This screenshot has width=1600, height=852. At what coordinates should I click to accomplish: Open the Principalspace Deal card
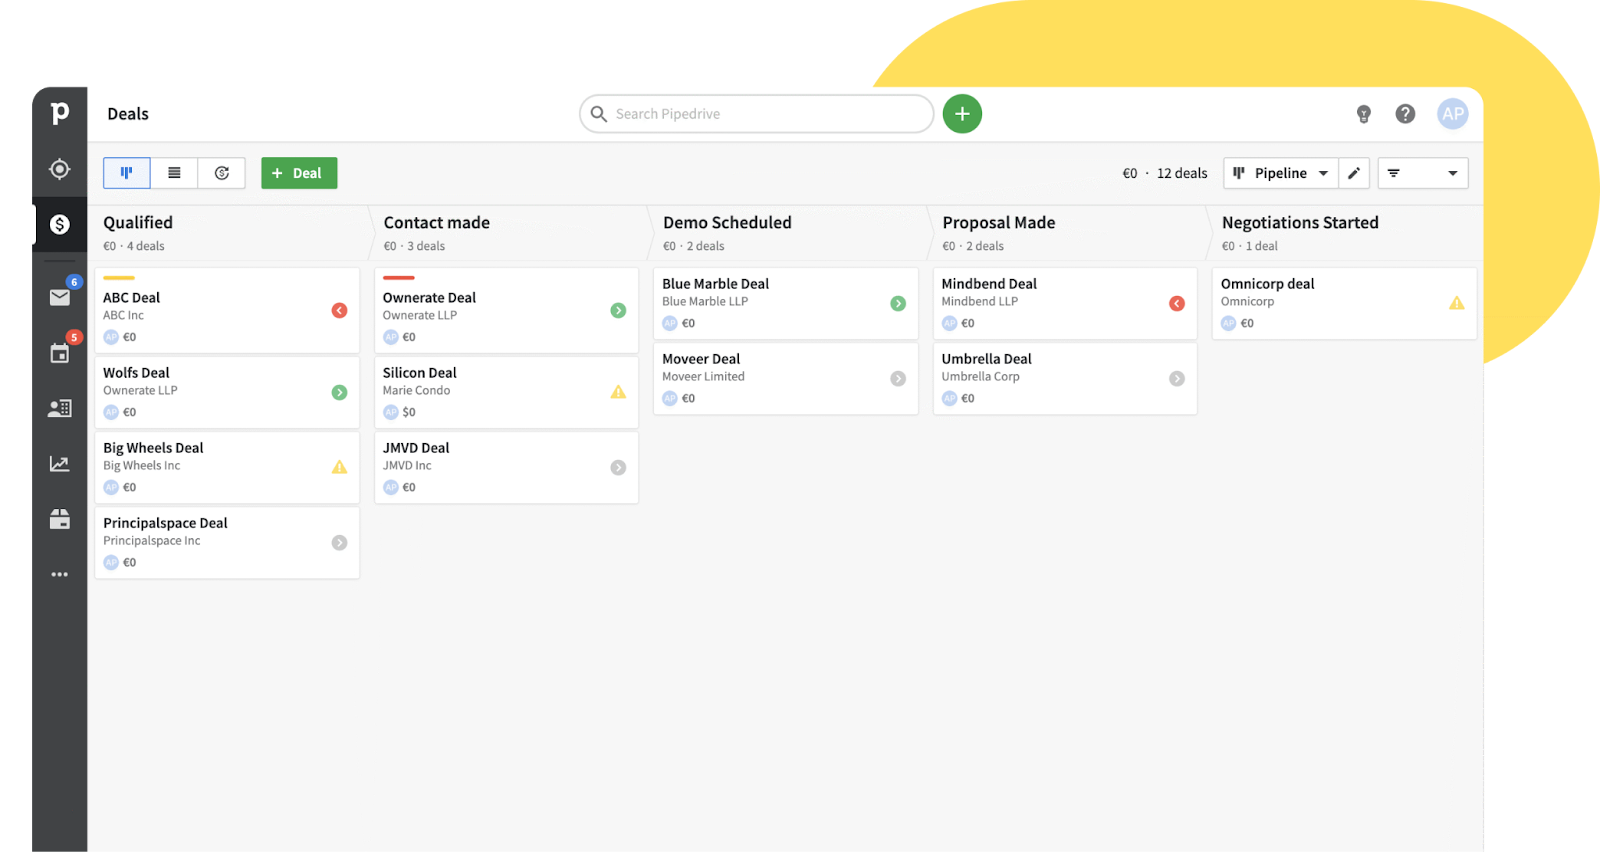[x=227, y=542]
